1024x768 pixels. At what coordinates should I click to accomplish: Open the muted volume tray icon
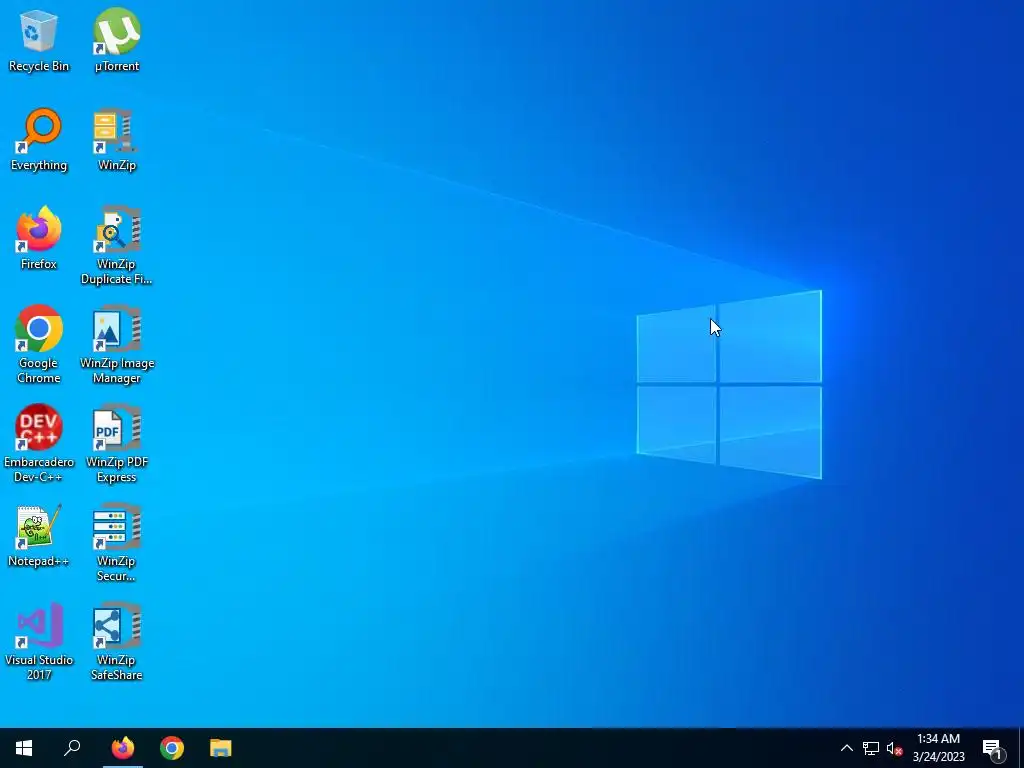(x=894, y=748)
